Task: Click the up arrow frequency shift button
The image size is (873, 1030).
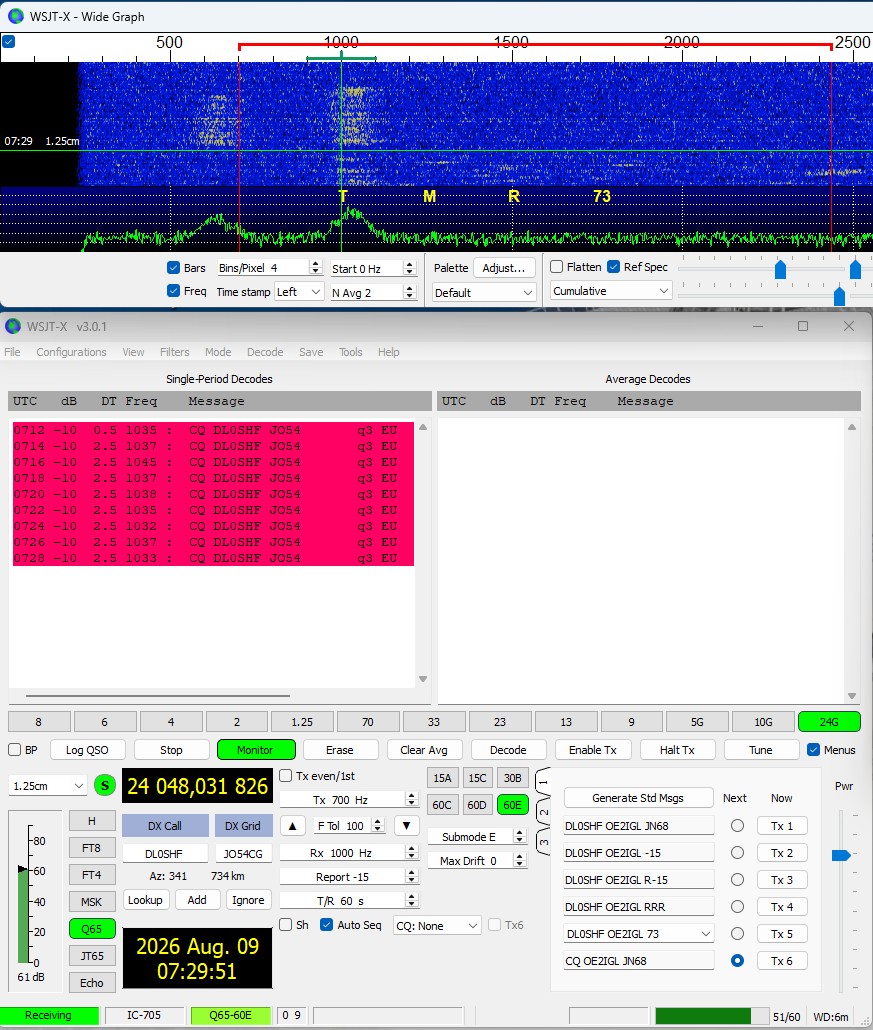Action: click(x=293, y=826)
